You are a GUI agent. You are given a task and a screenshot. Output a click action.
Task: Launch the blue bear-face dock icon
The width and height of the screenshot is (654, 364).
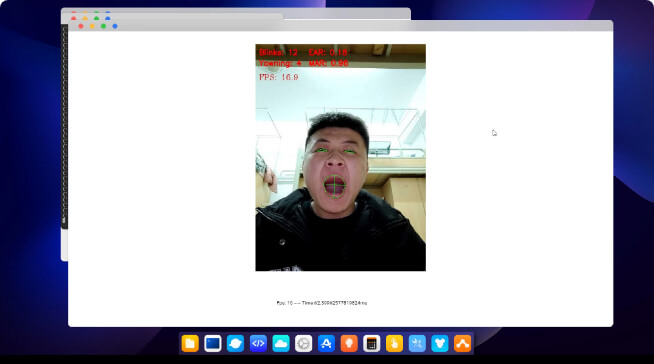tap(440, 344)
